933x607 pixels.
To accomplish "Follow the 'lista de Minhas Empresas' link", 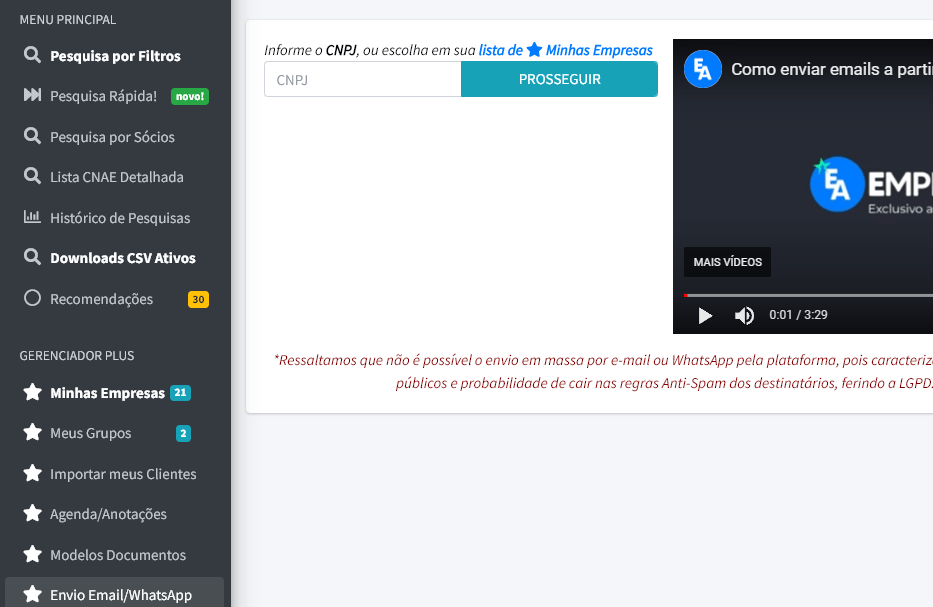I will [x=565, y=50].
